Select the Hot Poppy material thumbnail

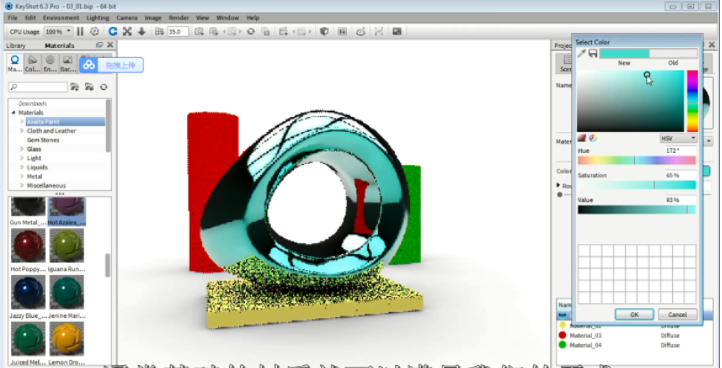(28, 245)
